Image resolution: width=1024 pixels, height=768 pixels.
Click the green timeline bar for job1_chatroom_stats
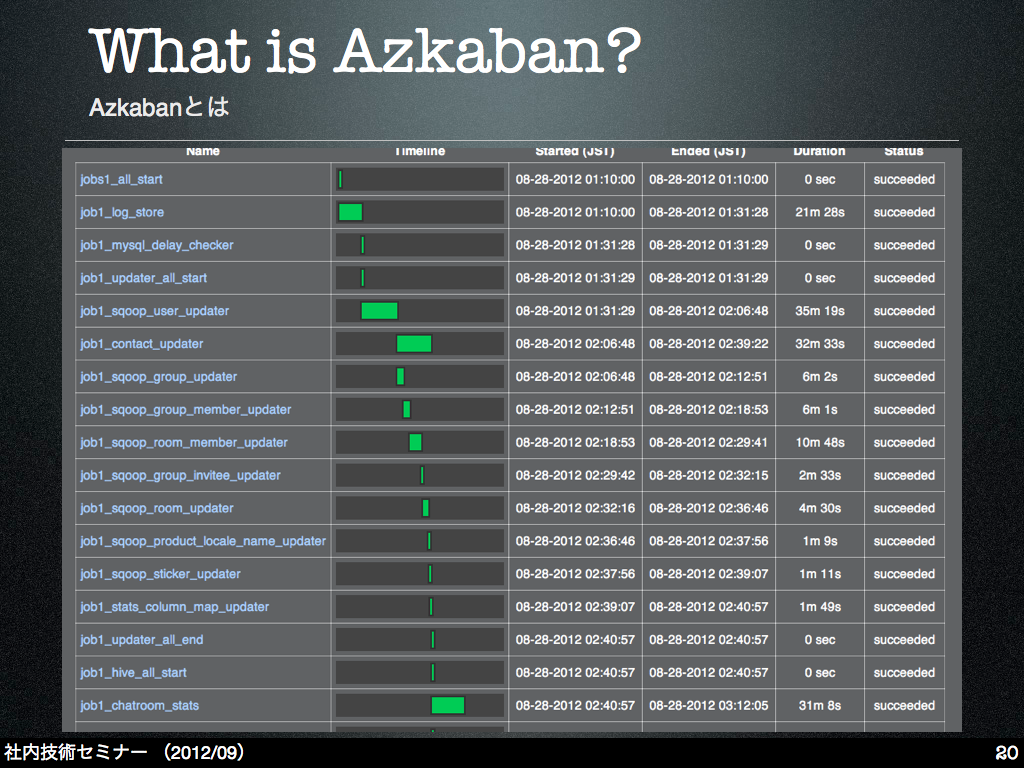point(448,705)
